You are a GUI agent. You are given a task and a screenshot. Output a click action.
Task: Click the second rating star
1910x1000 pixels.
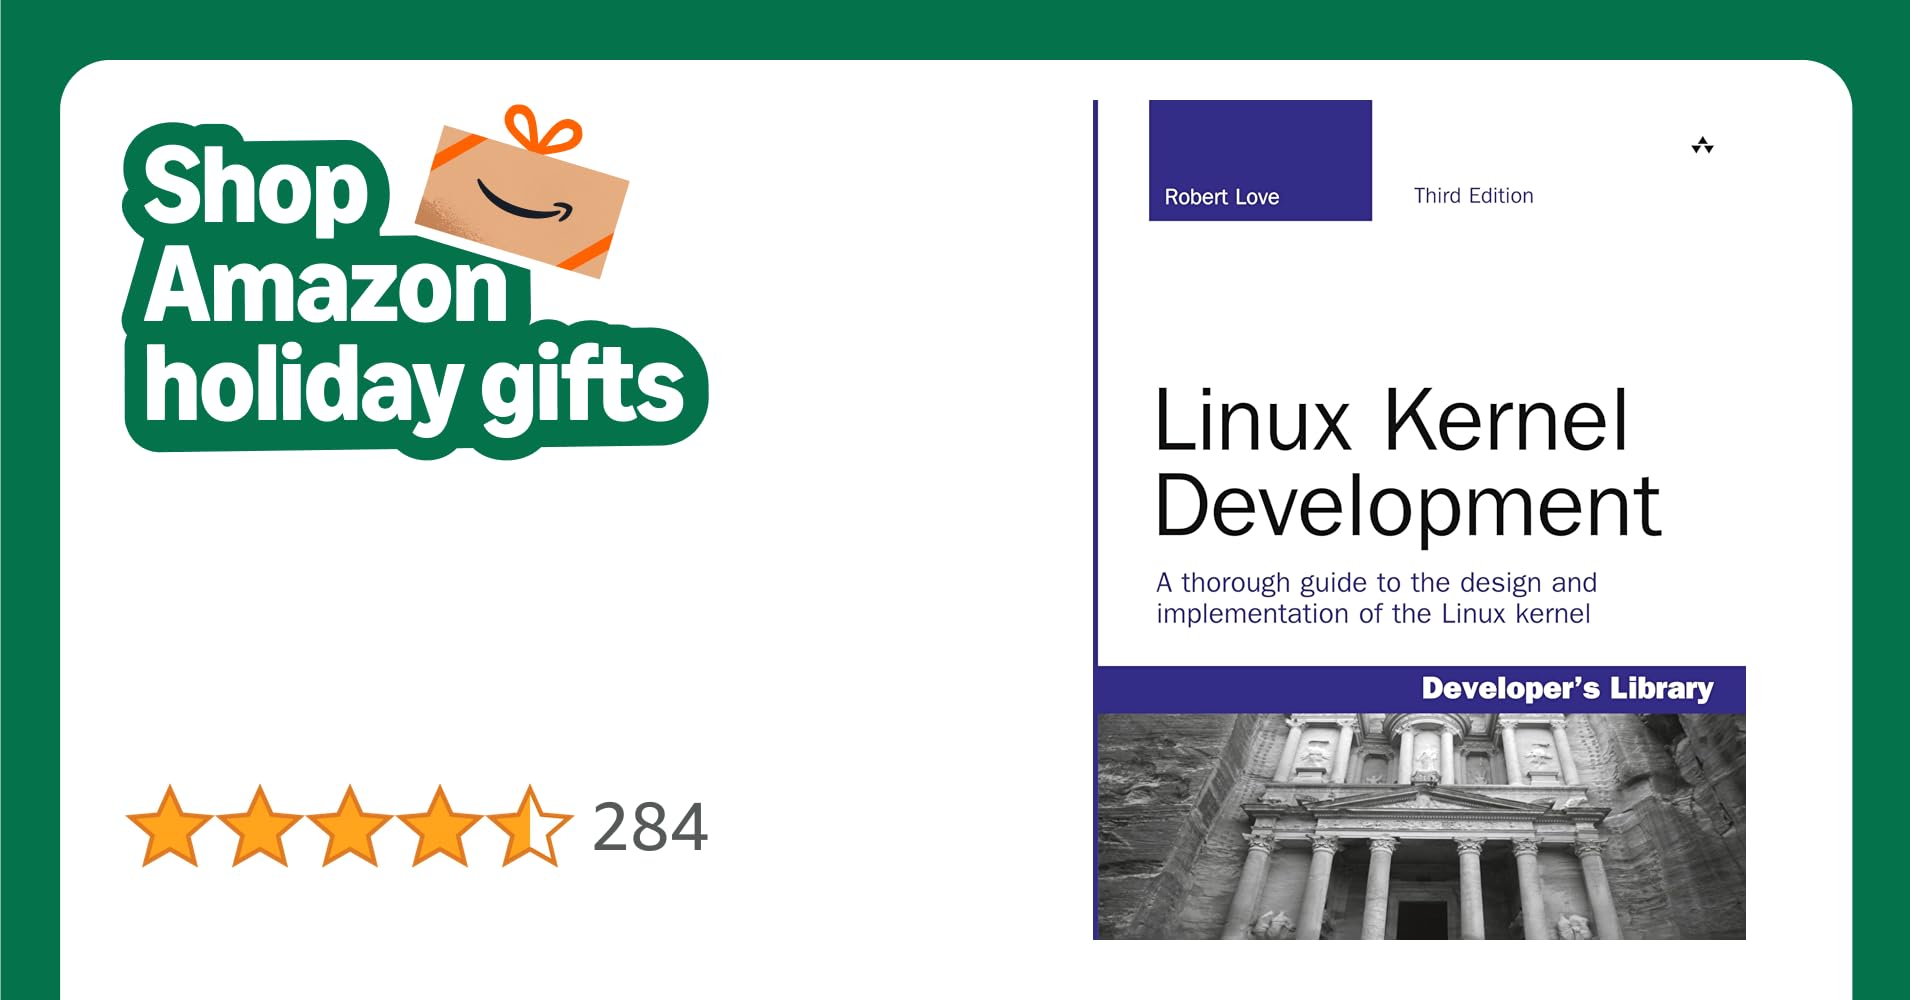(260, 826)
